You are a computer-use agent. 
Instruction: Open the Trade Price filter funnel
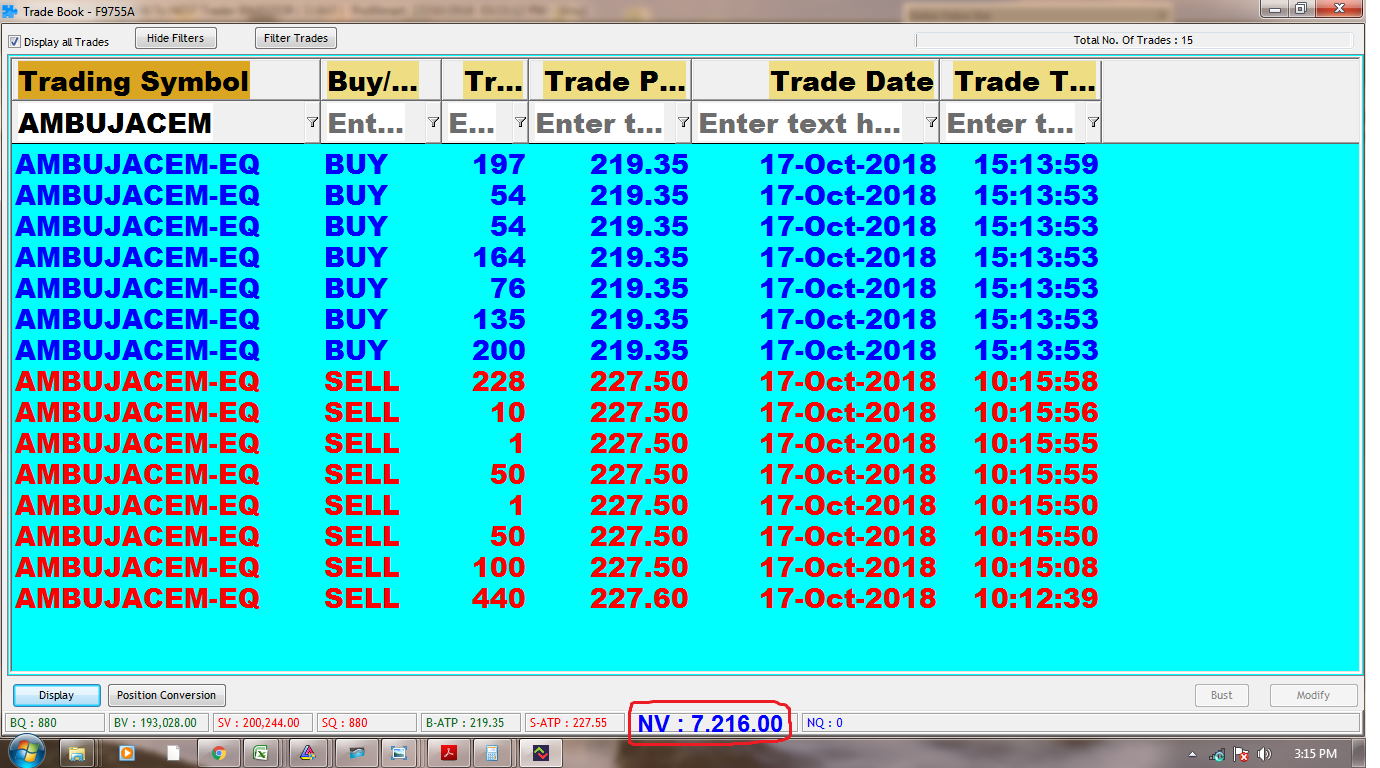683,122
